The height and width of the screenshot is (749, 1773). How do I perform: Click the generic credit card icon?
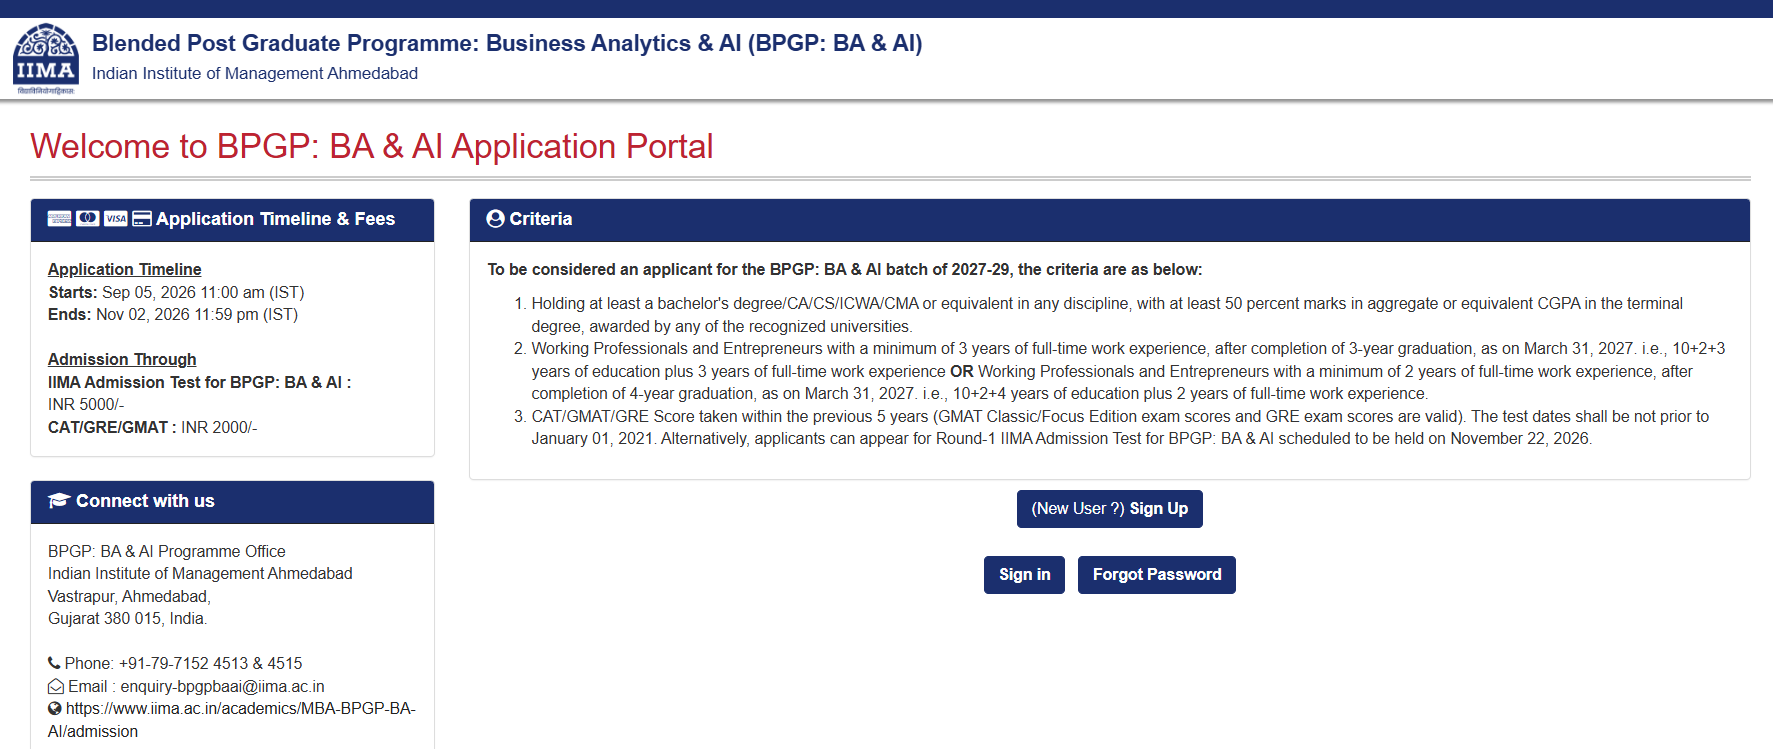click(x=142, y=219)
